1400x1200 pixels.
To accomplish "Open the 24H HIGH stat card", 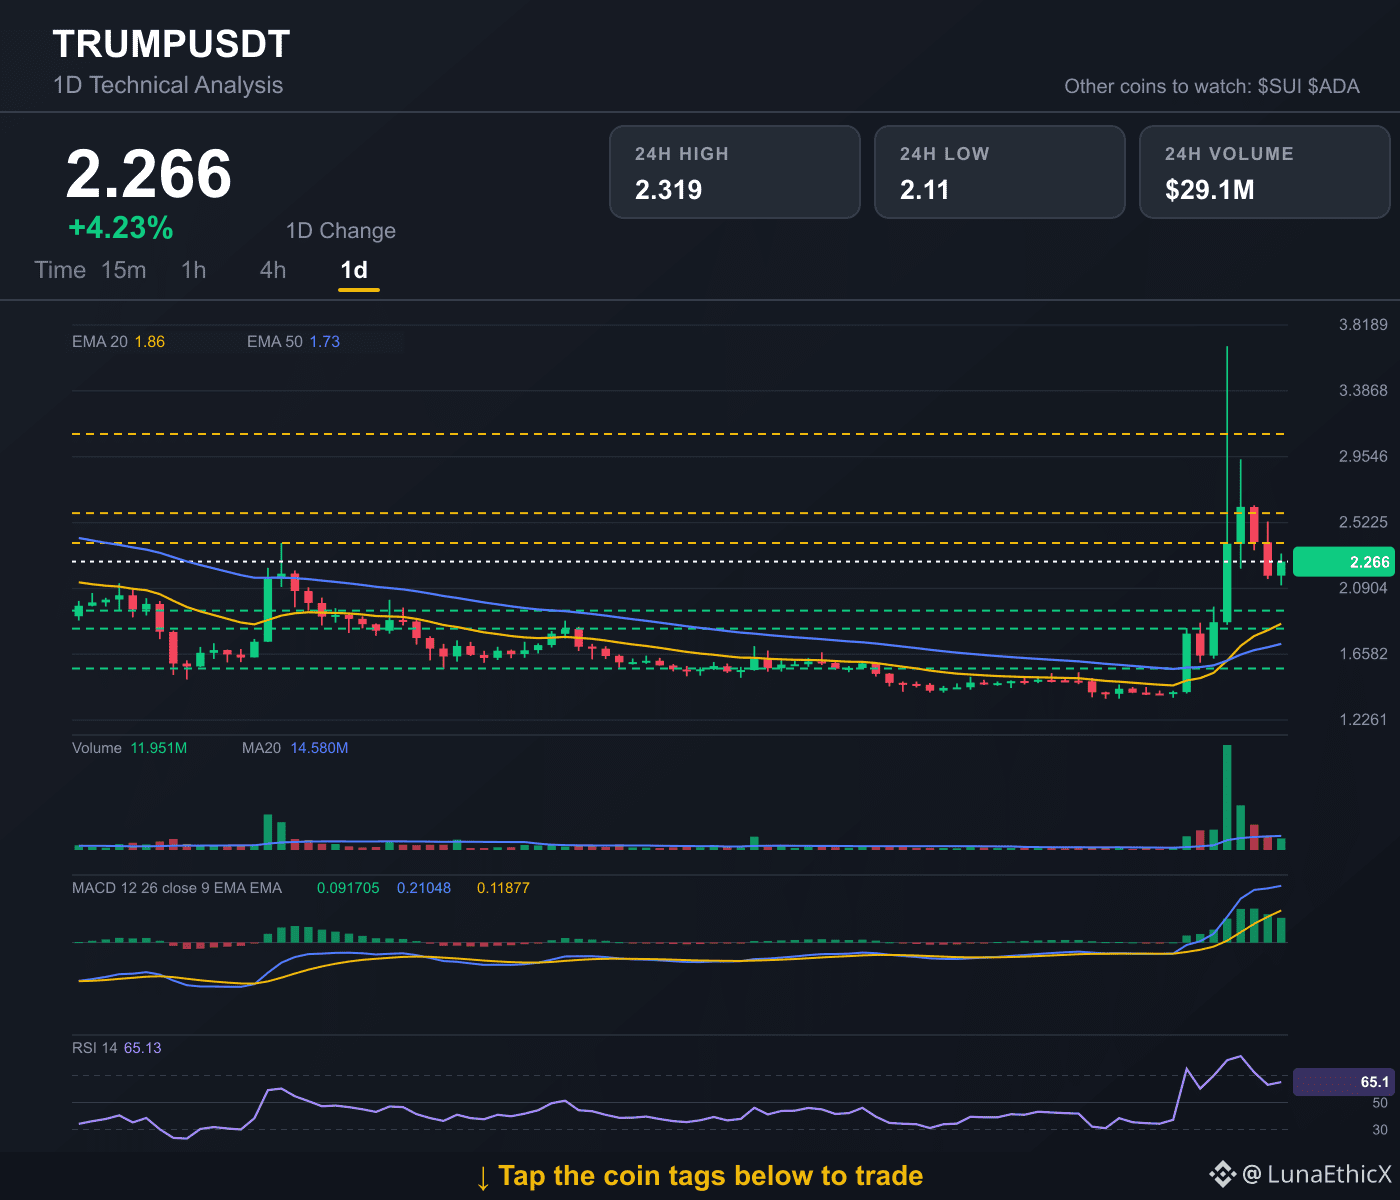I will [735, 172].
